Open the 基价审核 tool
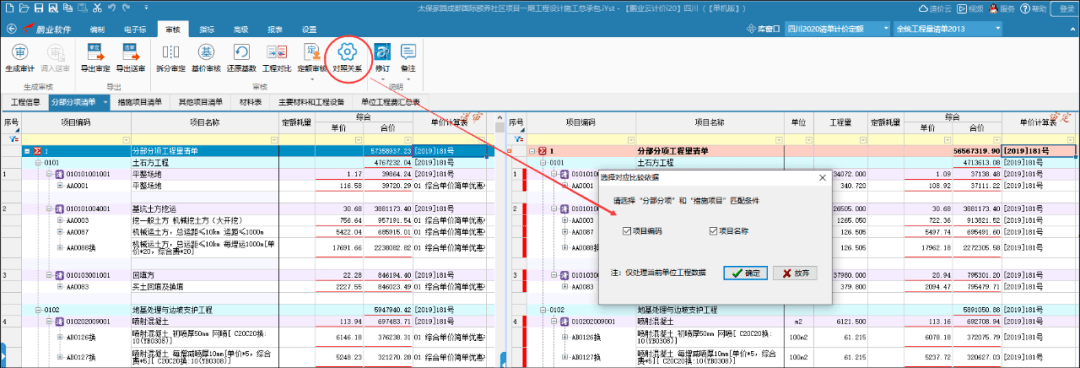 (x=206, y=58)
